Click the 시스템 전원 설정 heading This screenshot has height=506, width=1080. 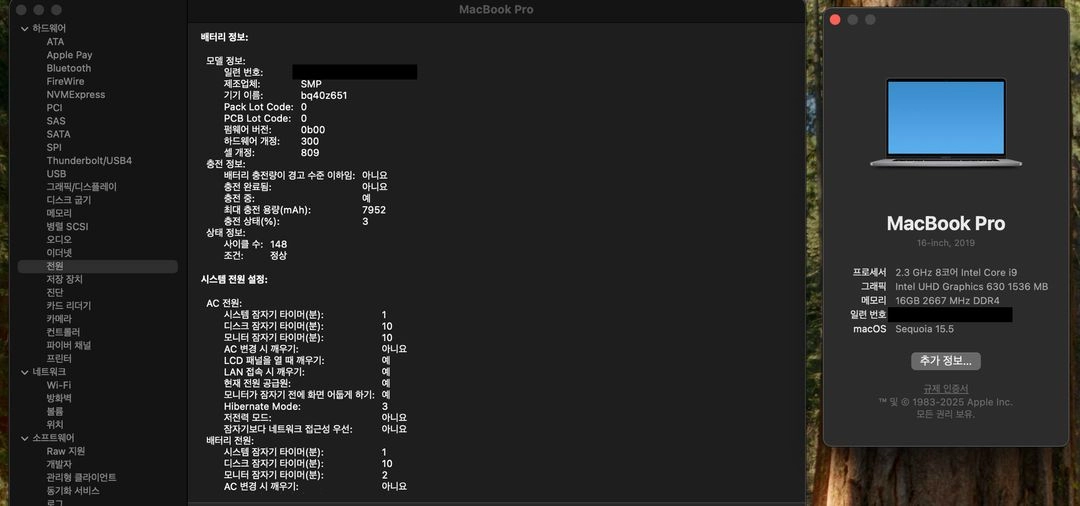pyautogui.click(x=234, y=280)
